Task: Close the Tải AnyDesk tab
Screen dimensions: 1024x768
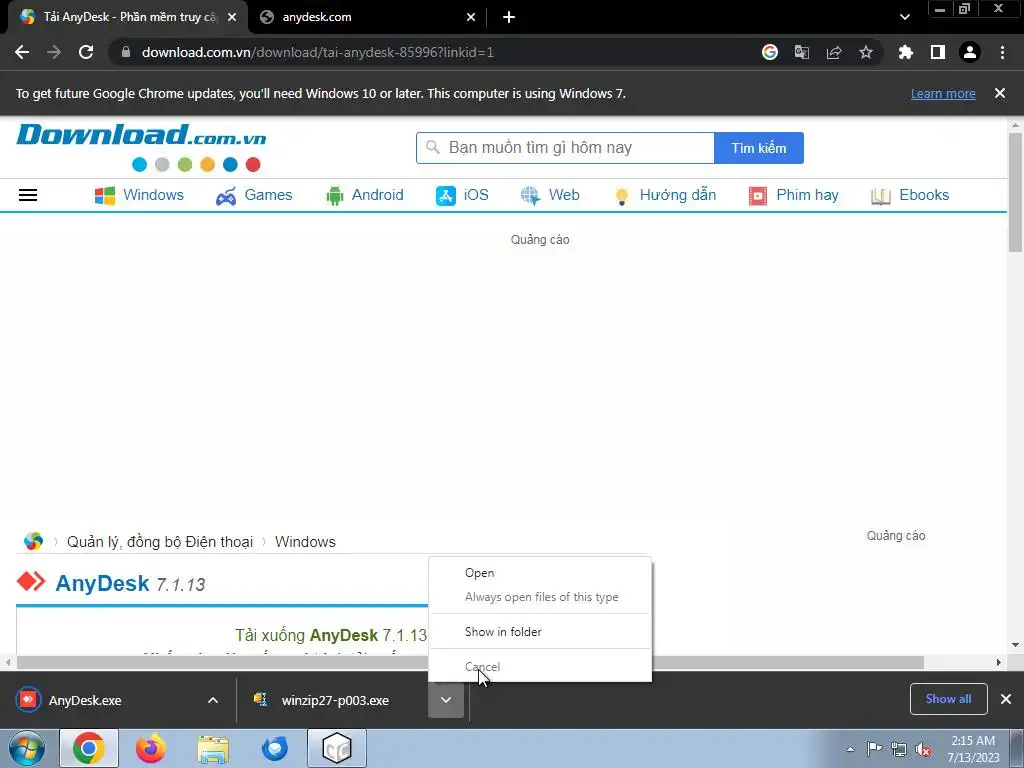Action: 232,17
